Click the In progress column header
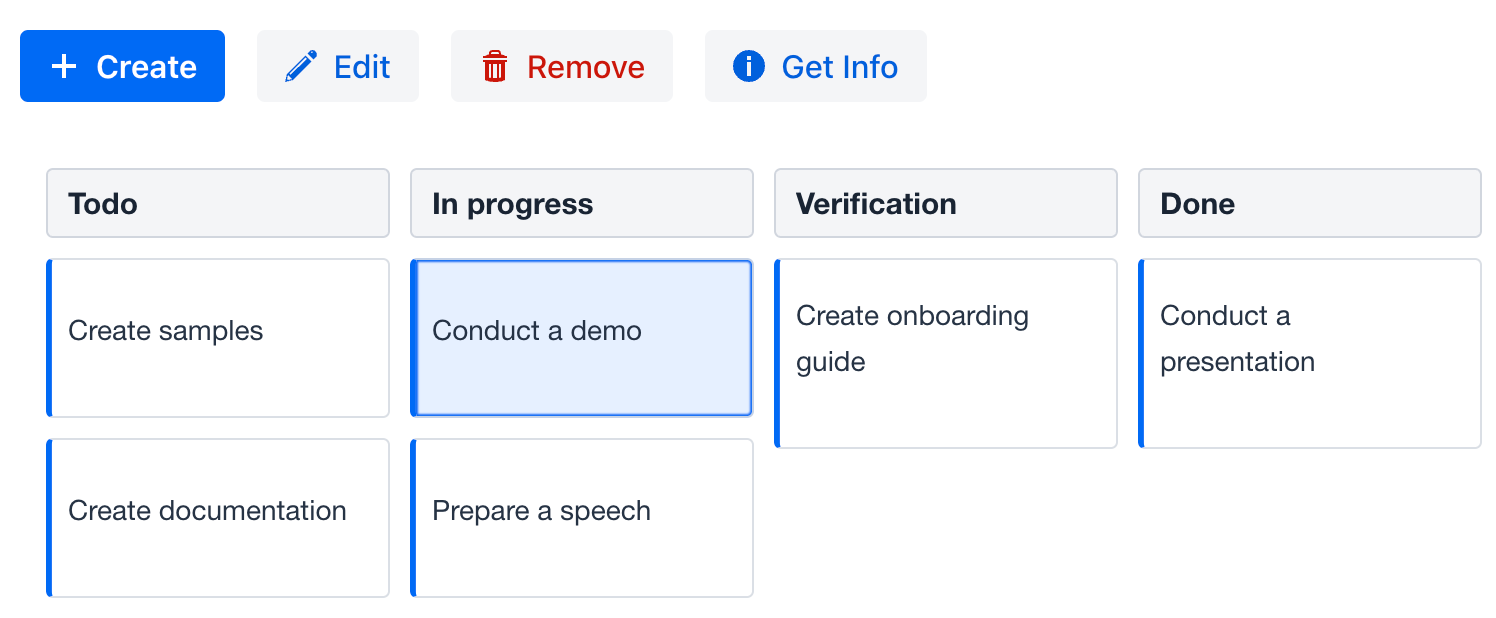The width and height of the screenshot is (1496, 618). (581, 203)
